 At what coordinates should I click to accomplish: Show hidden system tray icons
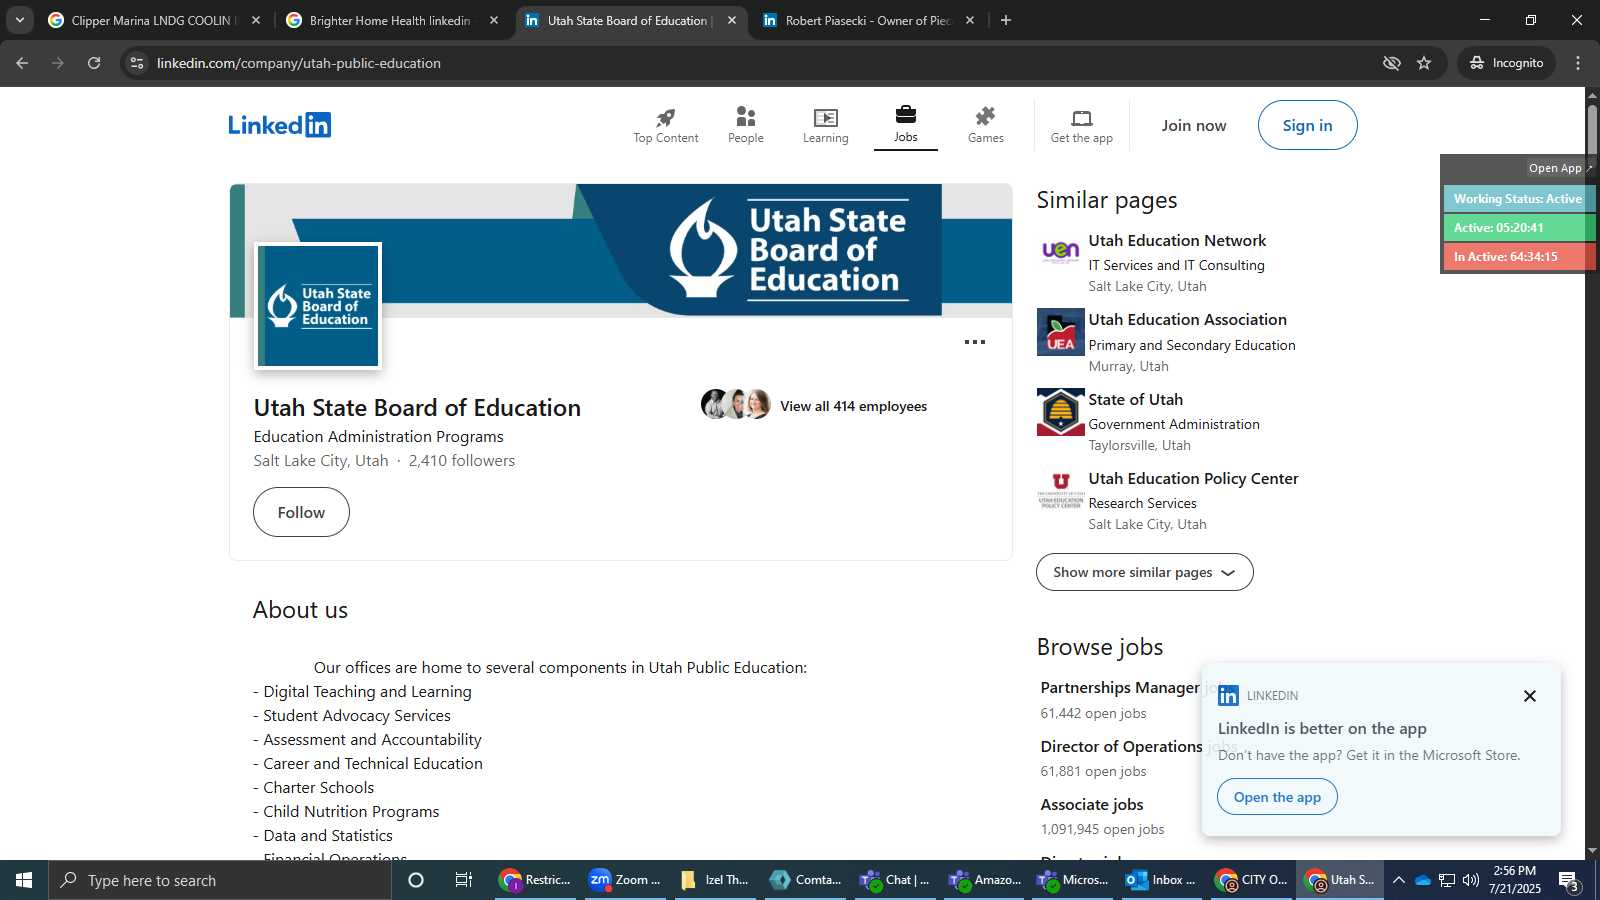tap(1398, 880)
